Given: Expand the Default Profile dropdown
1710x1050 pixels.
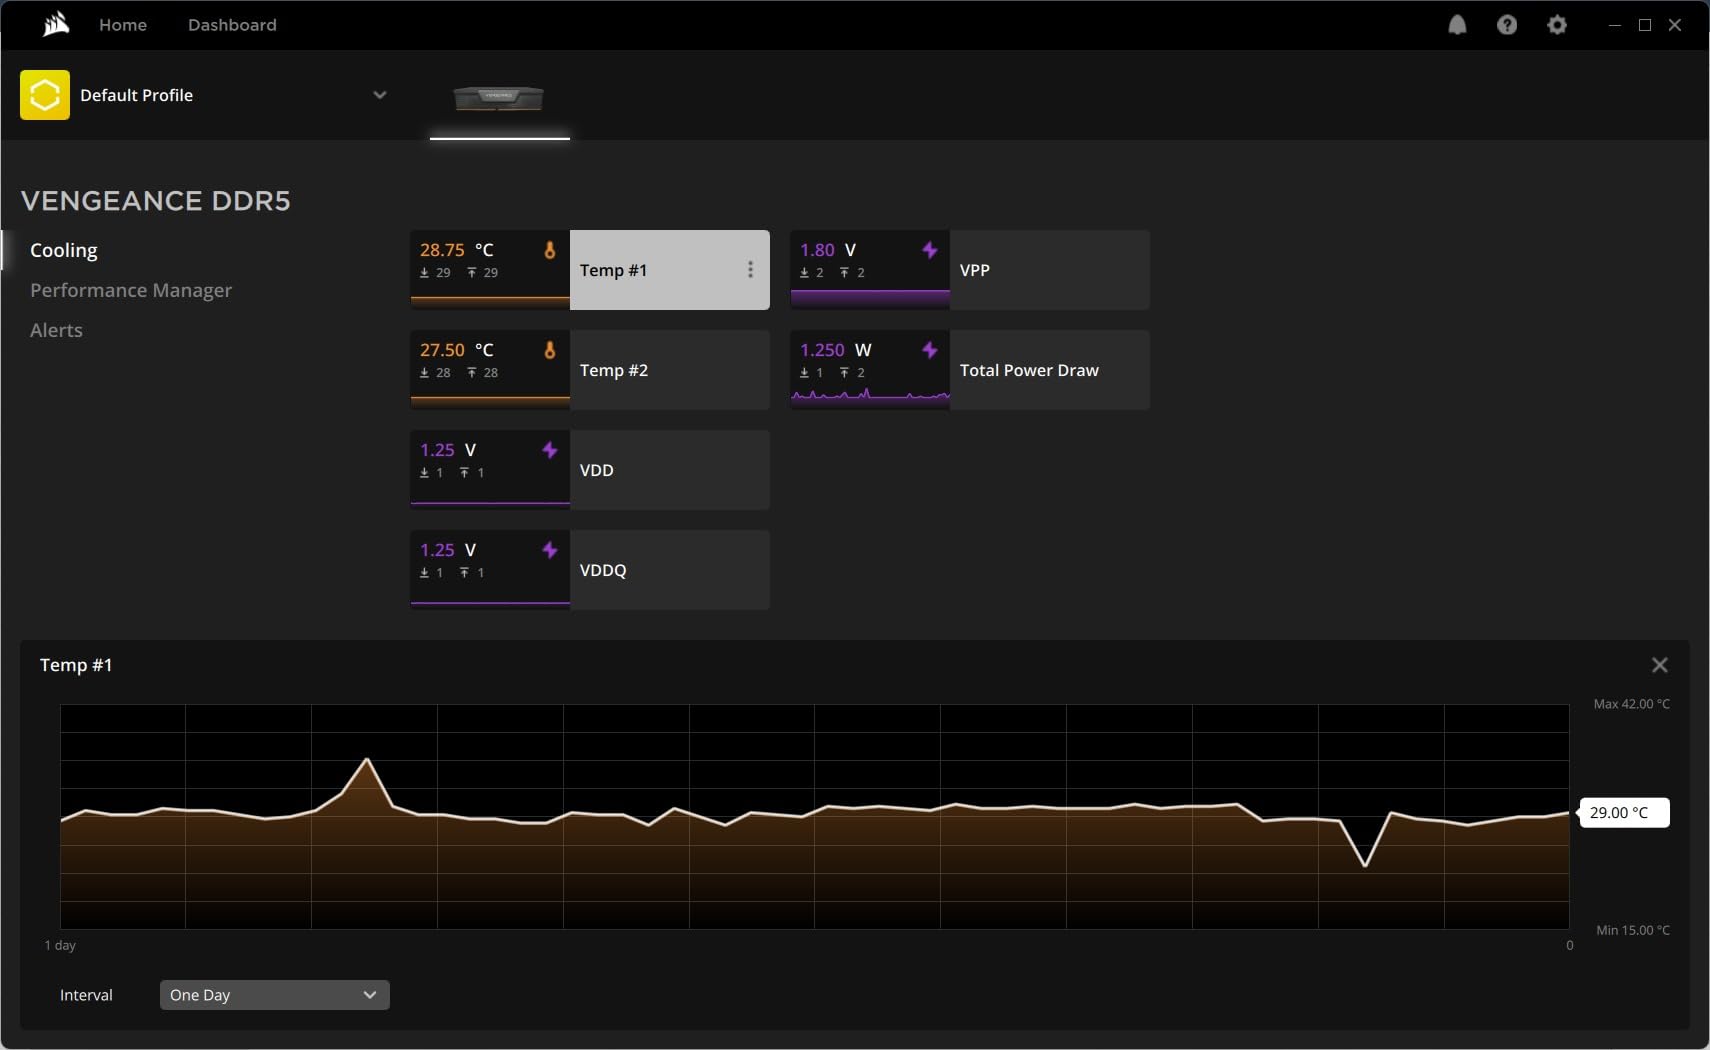Looking at the screenshot, I should click(x=380, y=95).
